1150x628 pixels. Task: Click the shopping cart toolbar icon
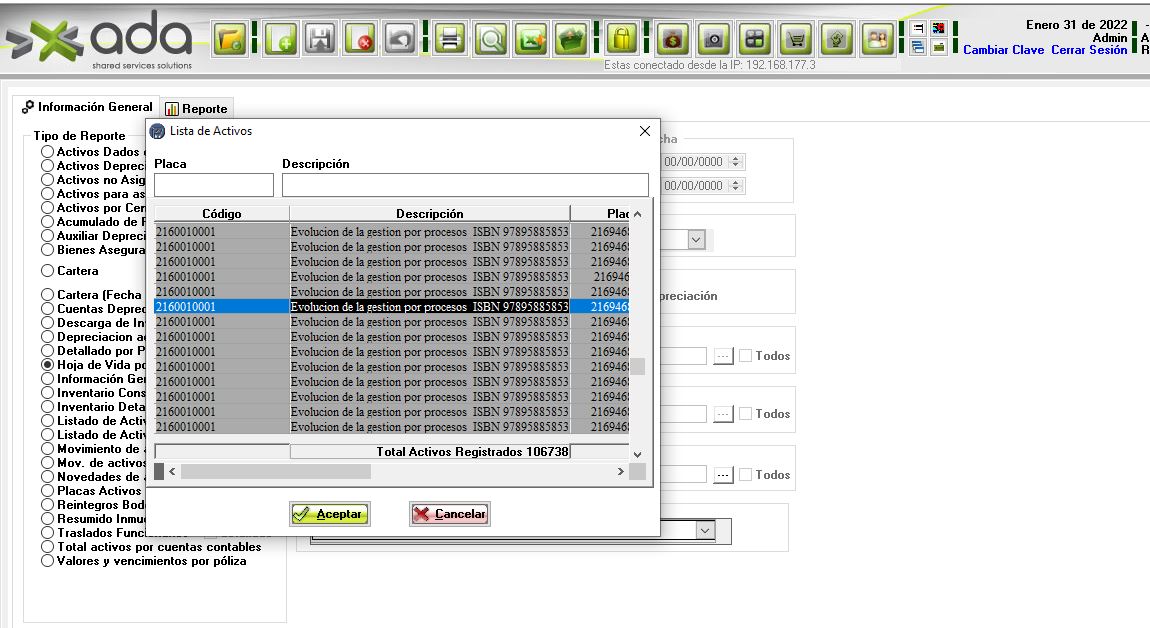click(x=796, y=40)
